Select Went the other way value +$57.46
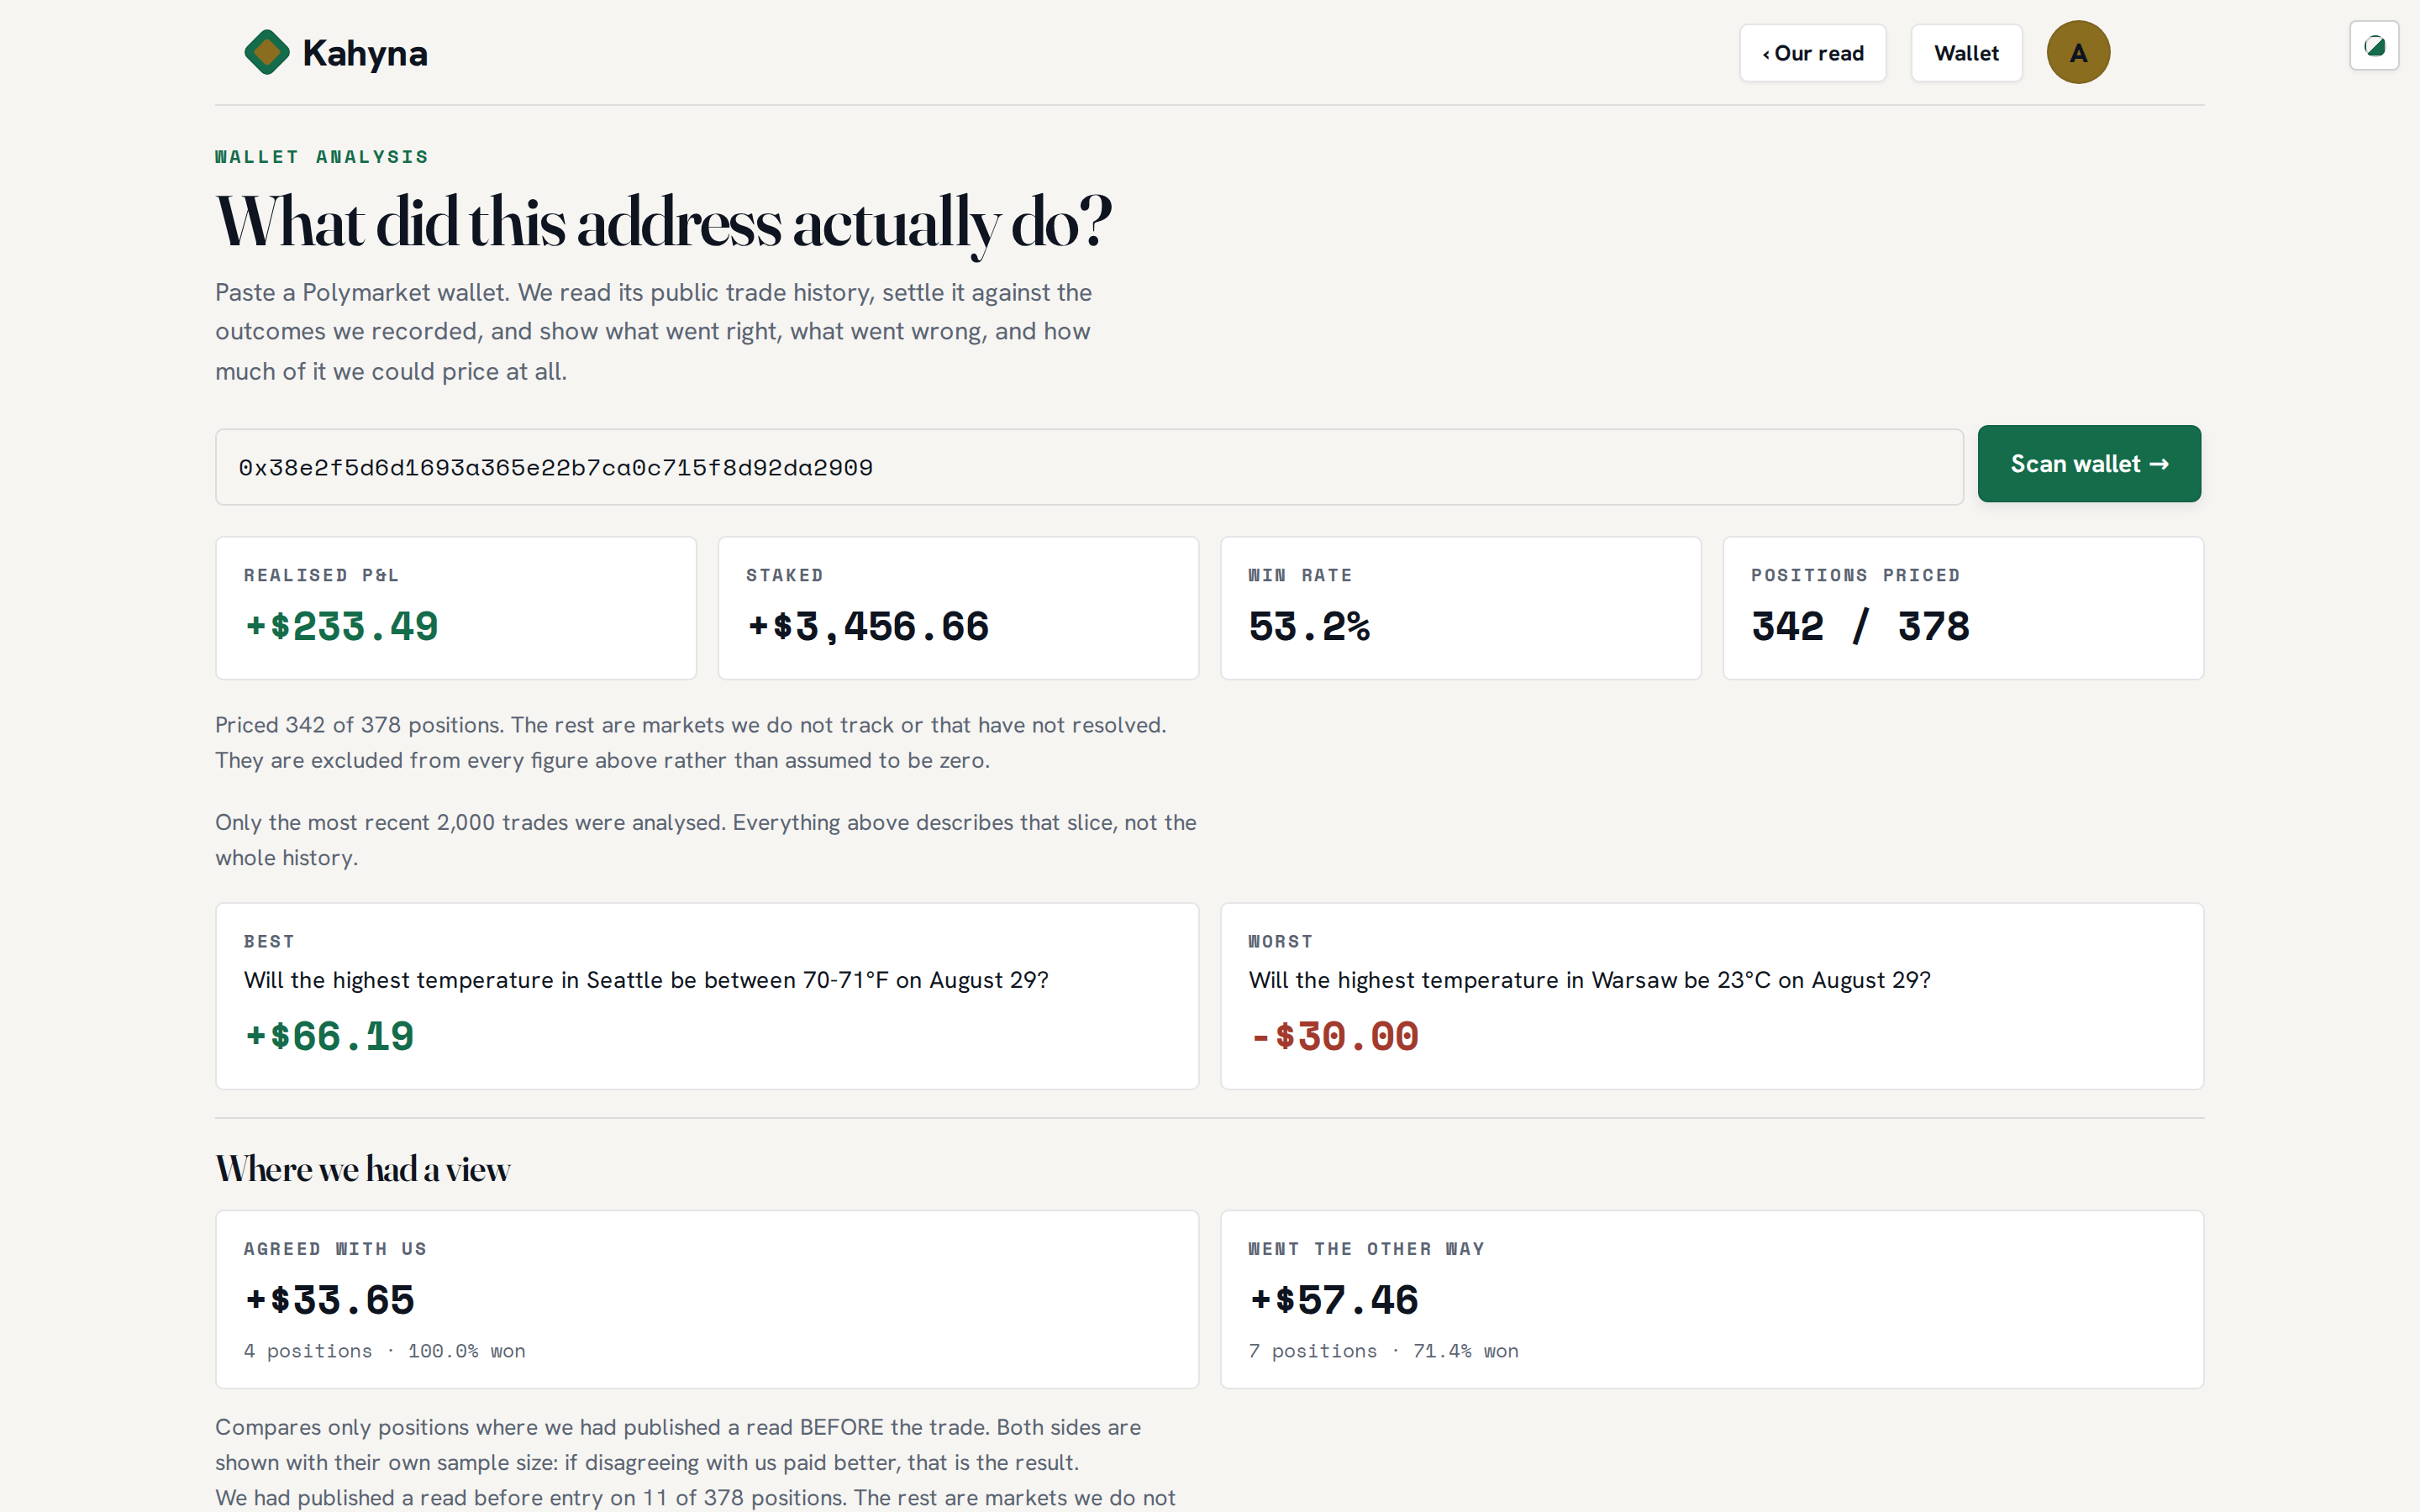The width and height of the screenshot is (2420, 1512). pos(1333,1300)
